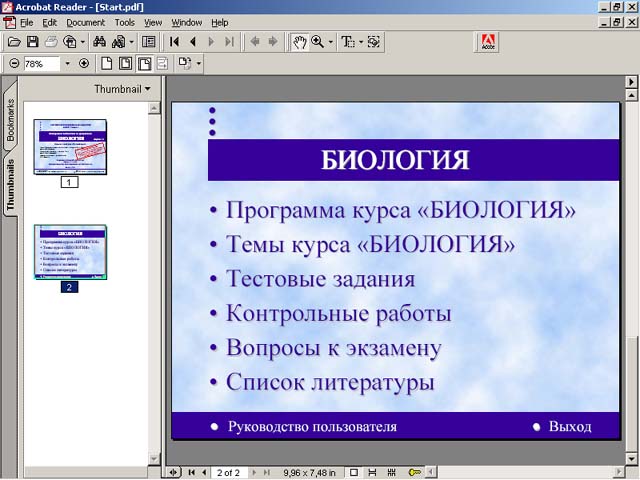Expand the Thumbnail options menu

(123, 89)
